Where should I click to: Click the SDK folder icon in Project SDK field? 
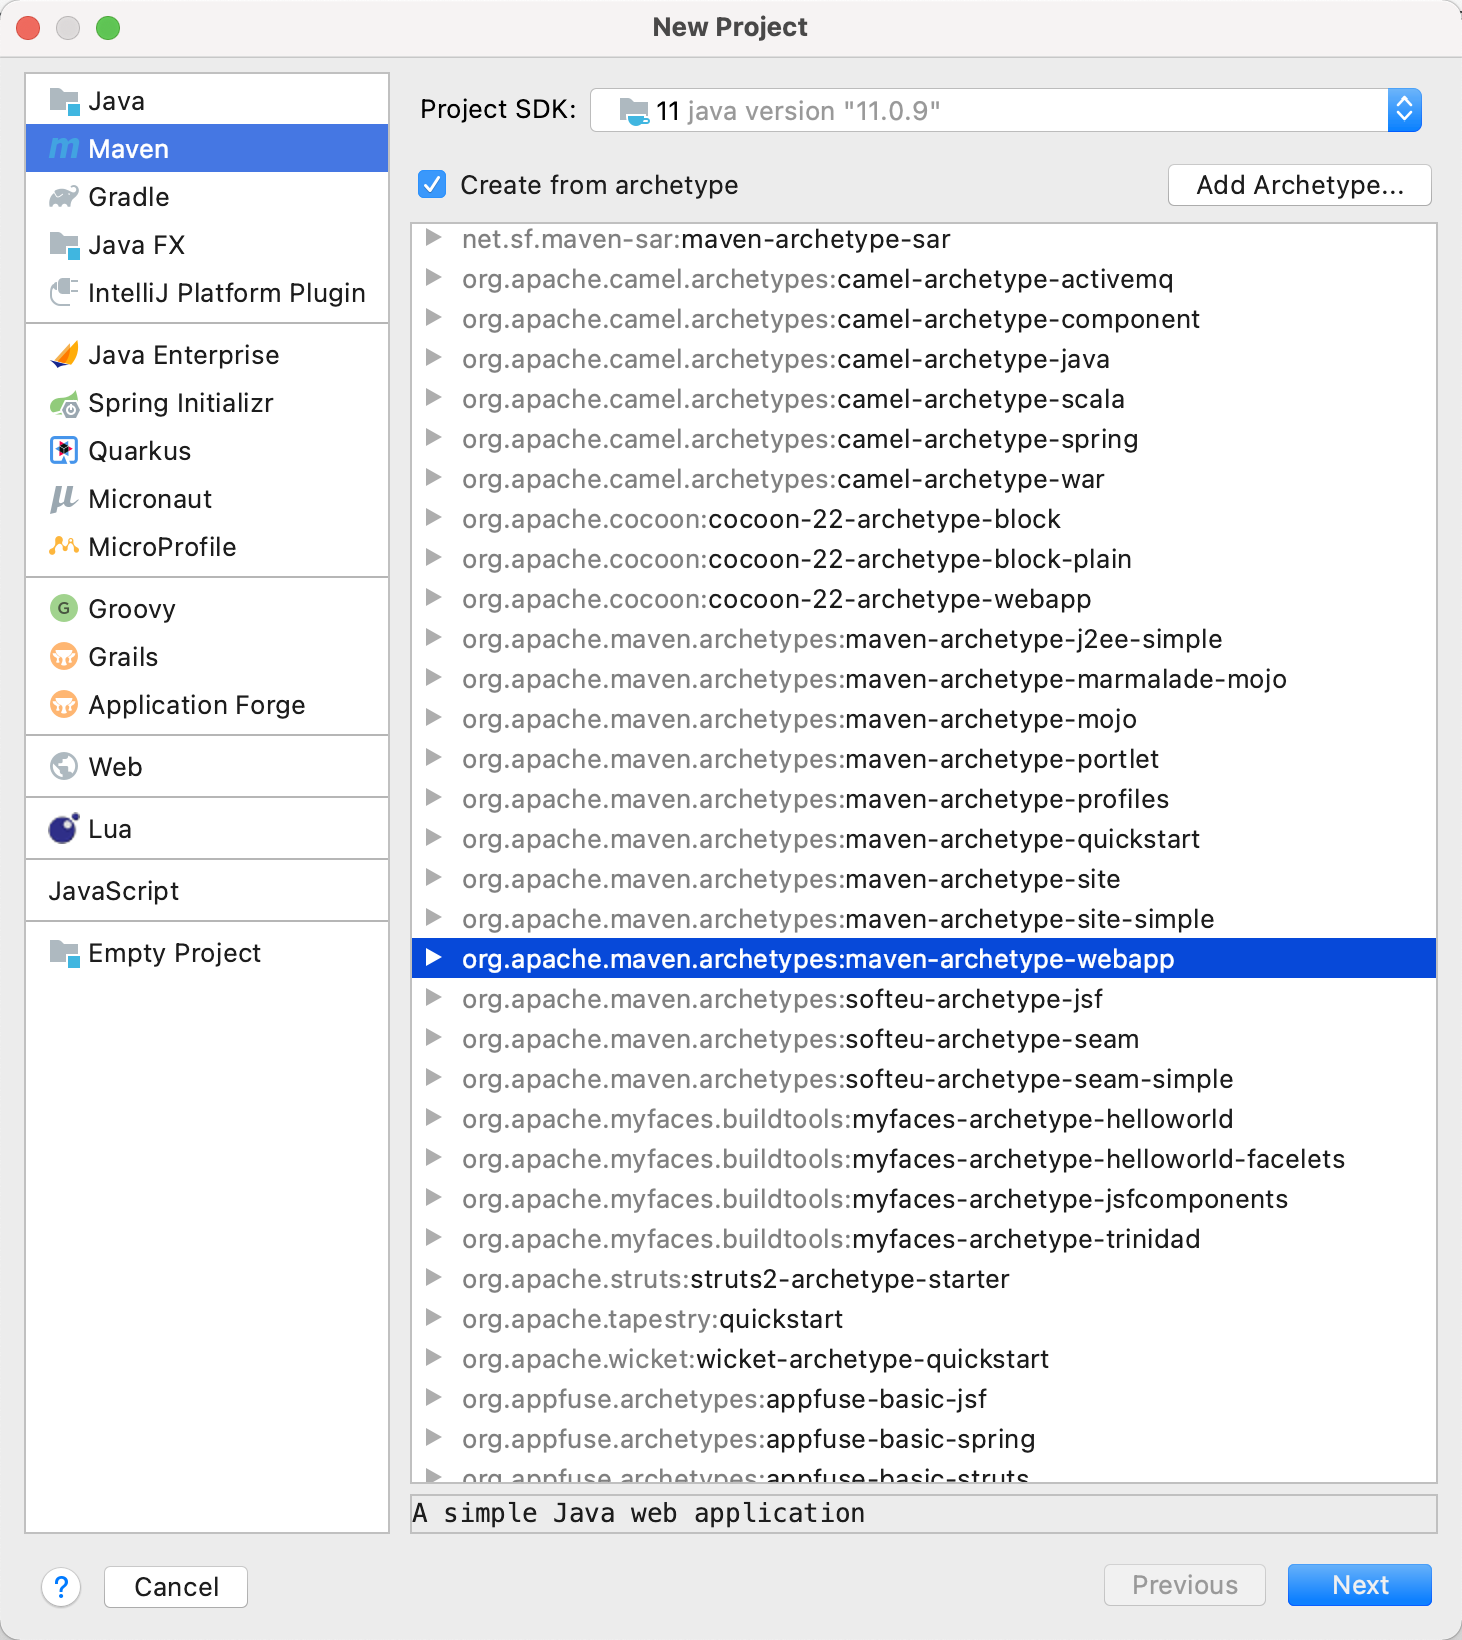[x=634, y=111]
